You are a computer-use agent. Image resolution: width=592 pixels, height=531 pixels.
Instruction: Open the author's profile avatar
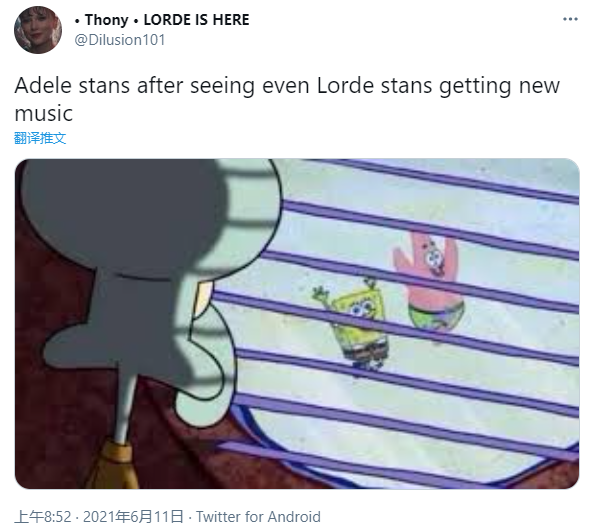(38, 30)
